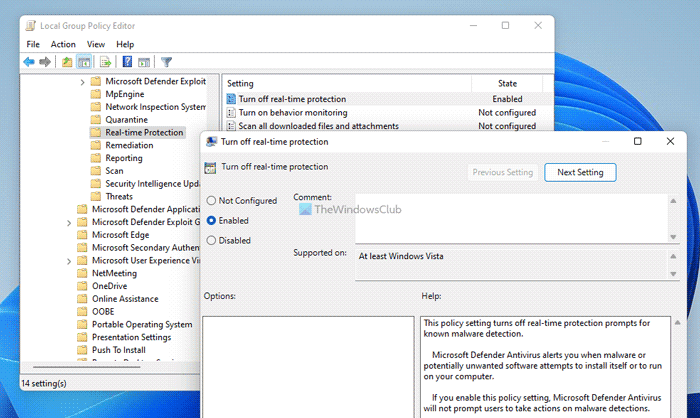Select the Microsoft Defender Application tree item
The width and height of the screenshot is (700, 418).
click(x=146, y=209)
